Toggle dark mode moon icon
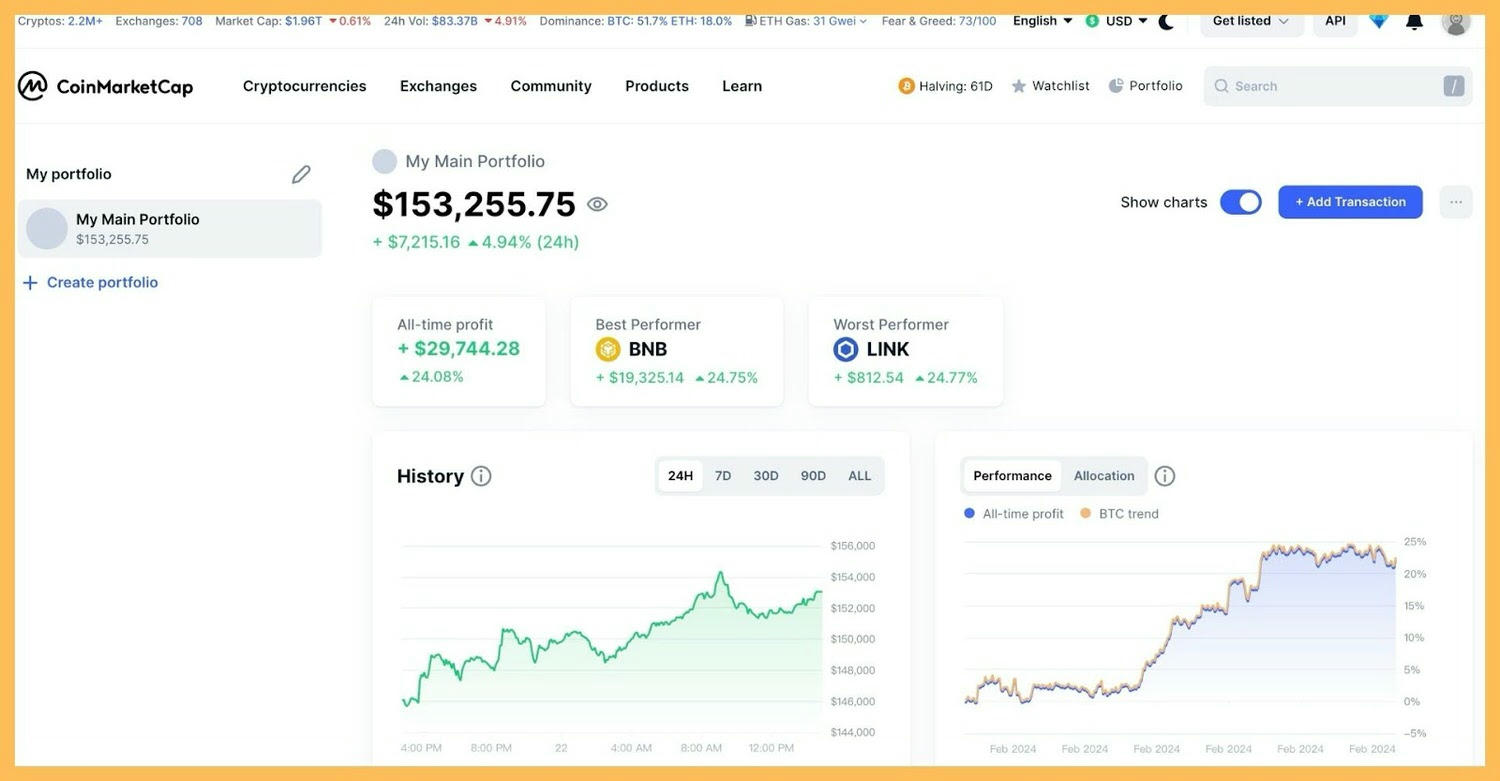Image resolution: width=1500 pixels, height=781 pixels. (1166, 21)
